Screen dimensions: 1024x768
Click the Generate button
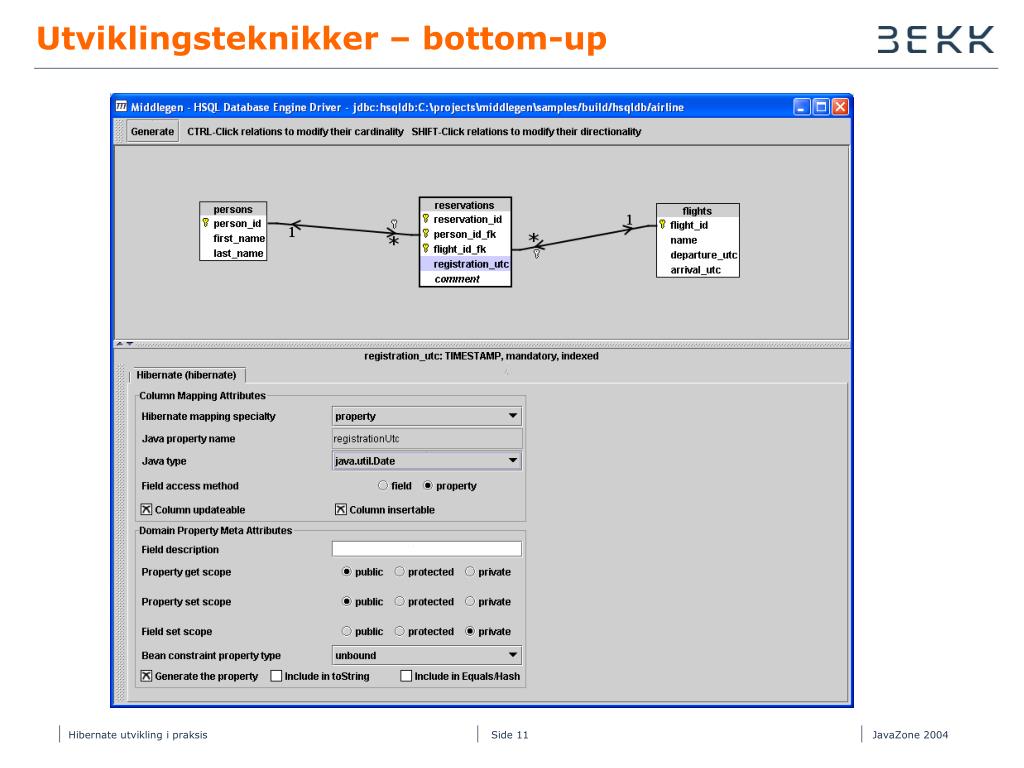pos(152,131)
